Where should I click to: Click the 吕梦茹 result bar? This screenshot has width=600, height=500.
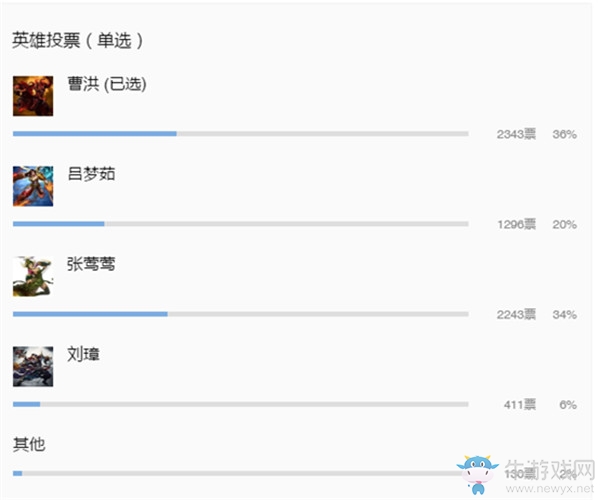click(x=240, y=223)
